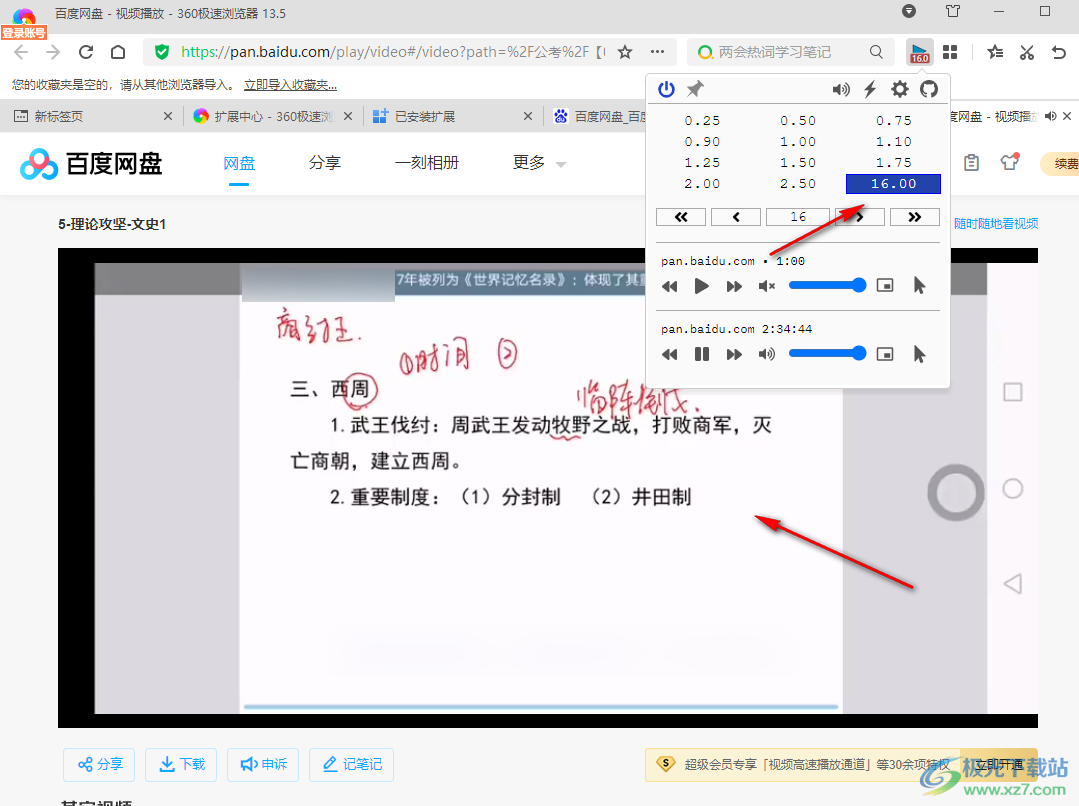Image resolution: width=1079 pixels, height=806 pixels.
Task: Click the search magnifier icon
Action: [876, 52]
